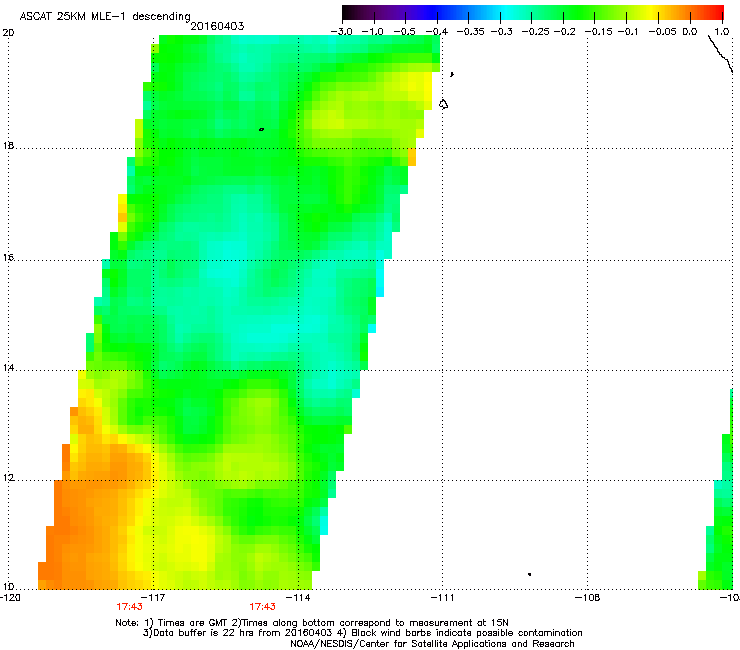Select the latitude label 12
The width and height of the screenshot is (740, 650).
click(8, 478)
